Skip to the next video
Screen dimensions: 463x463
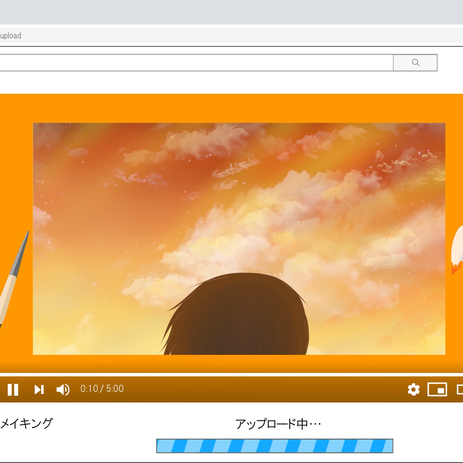(39, 389)
